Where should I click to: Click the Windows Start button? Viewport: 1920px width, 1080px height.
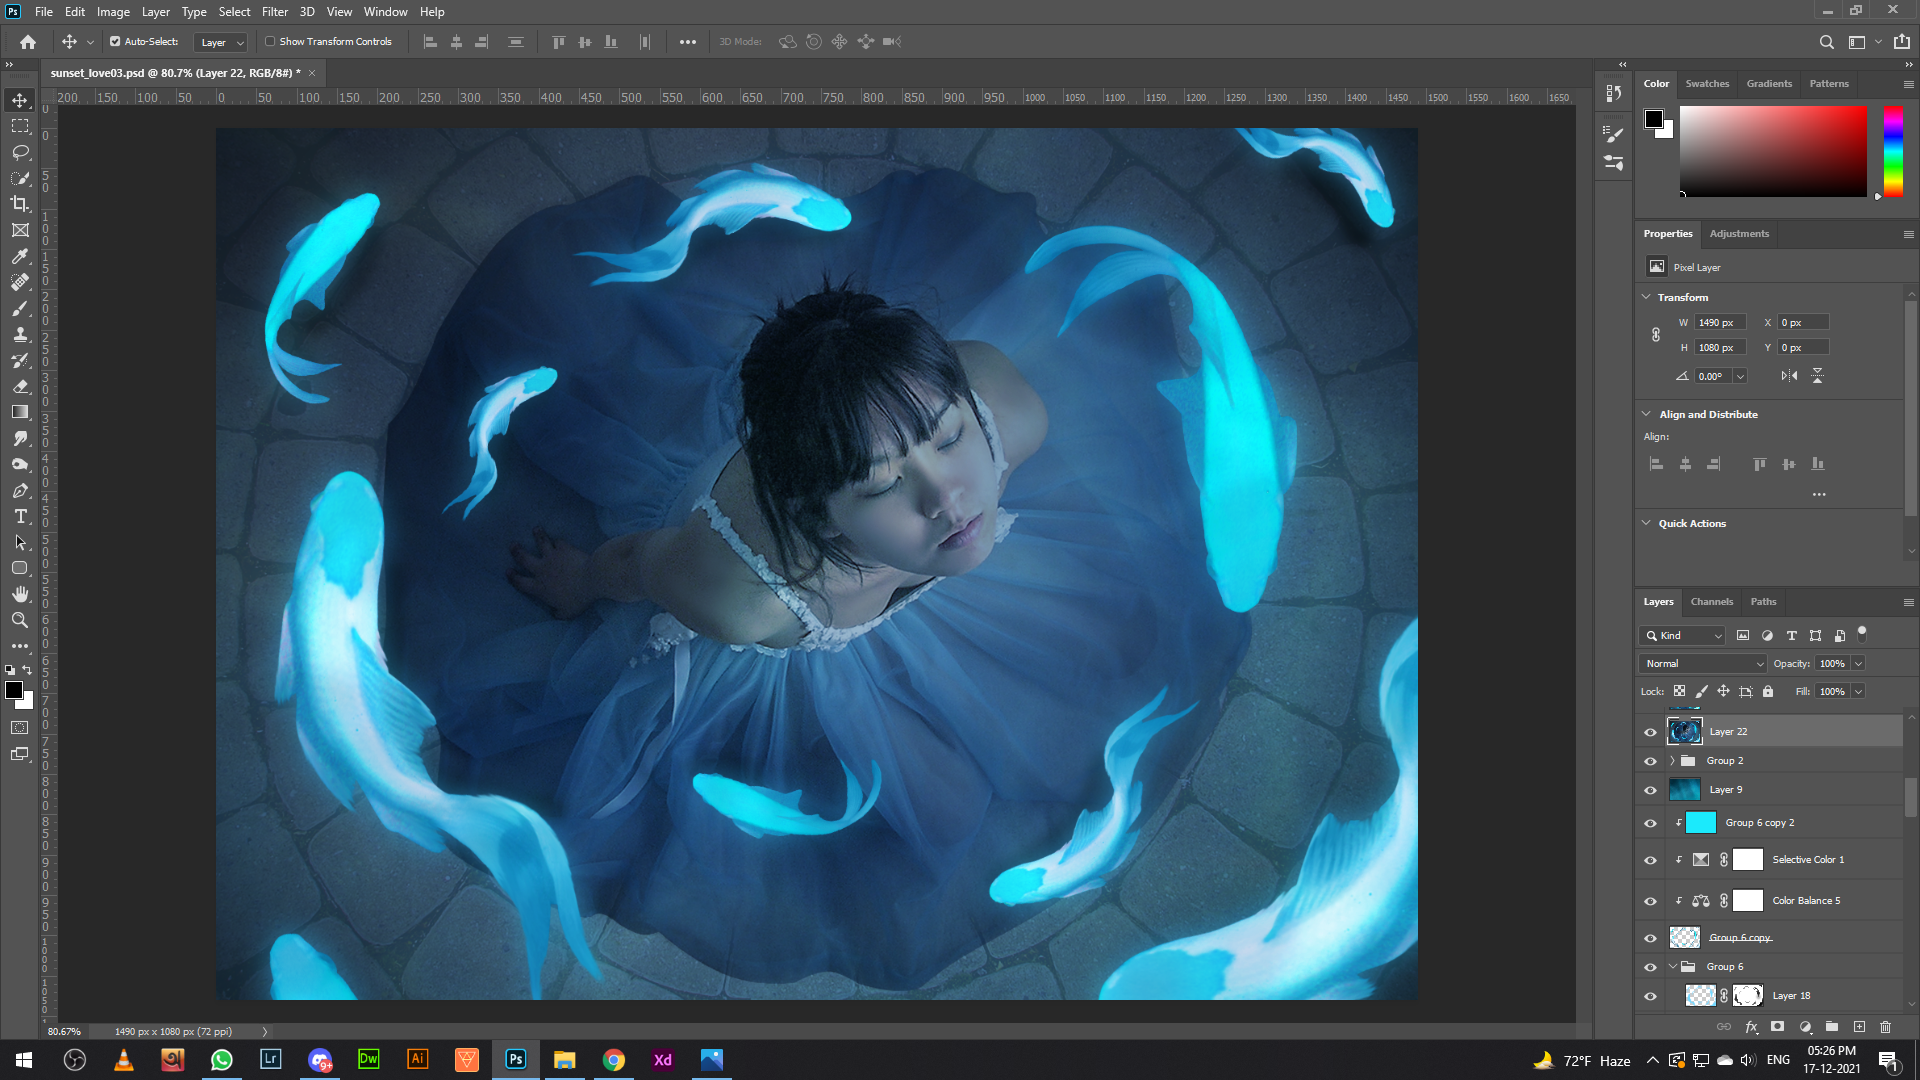(x=24, y=1060)
